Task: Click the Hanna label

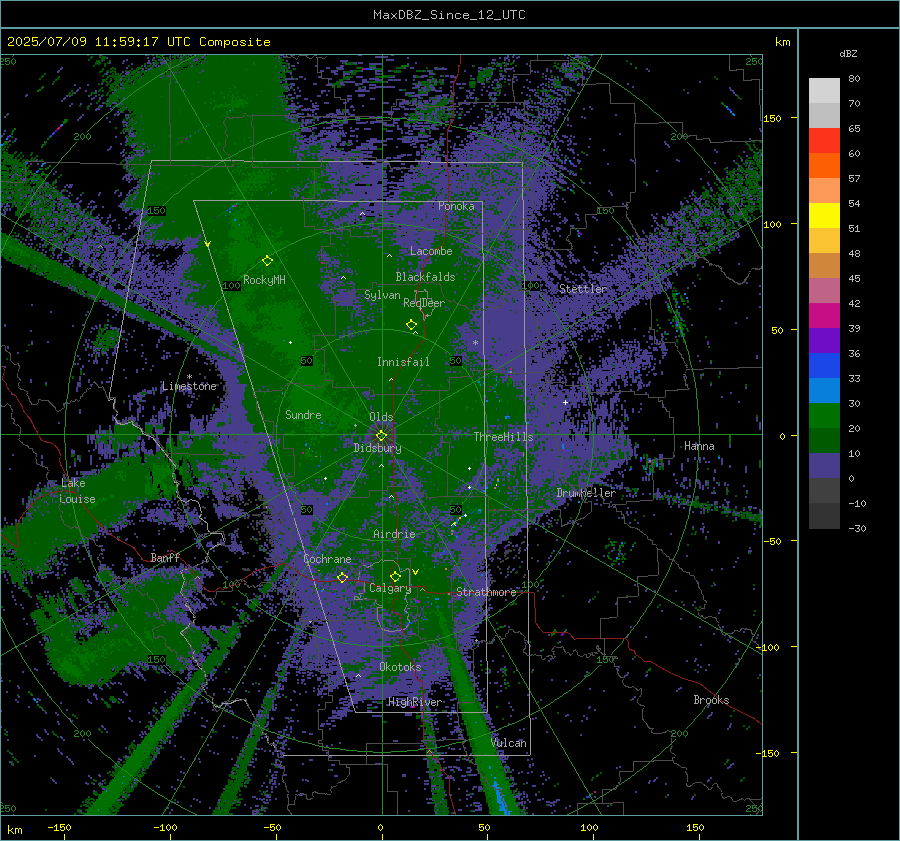Action: [699, 446]
